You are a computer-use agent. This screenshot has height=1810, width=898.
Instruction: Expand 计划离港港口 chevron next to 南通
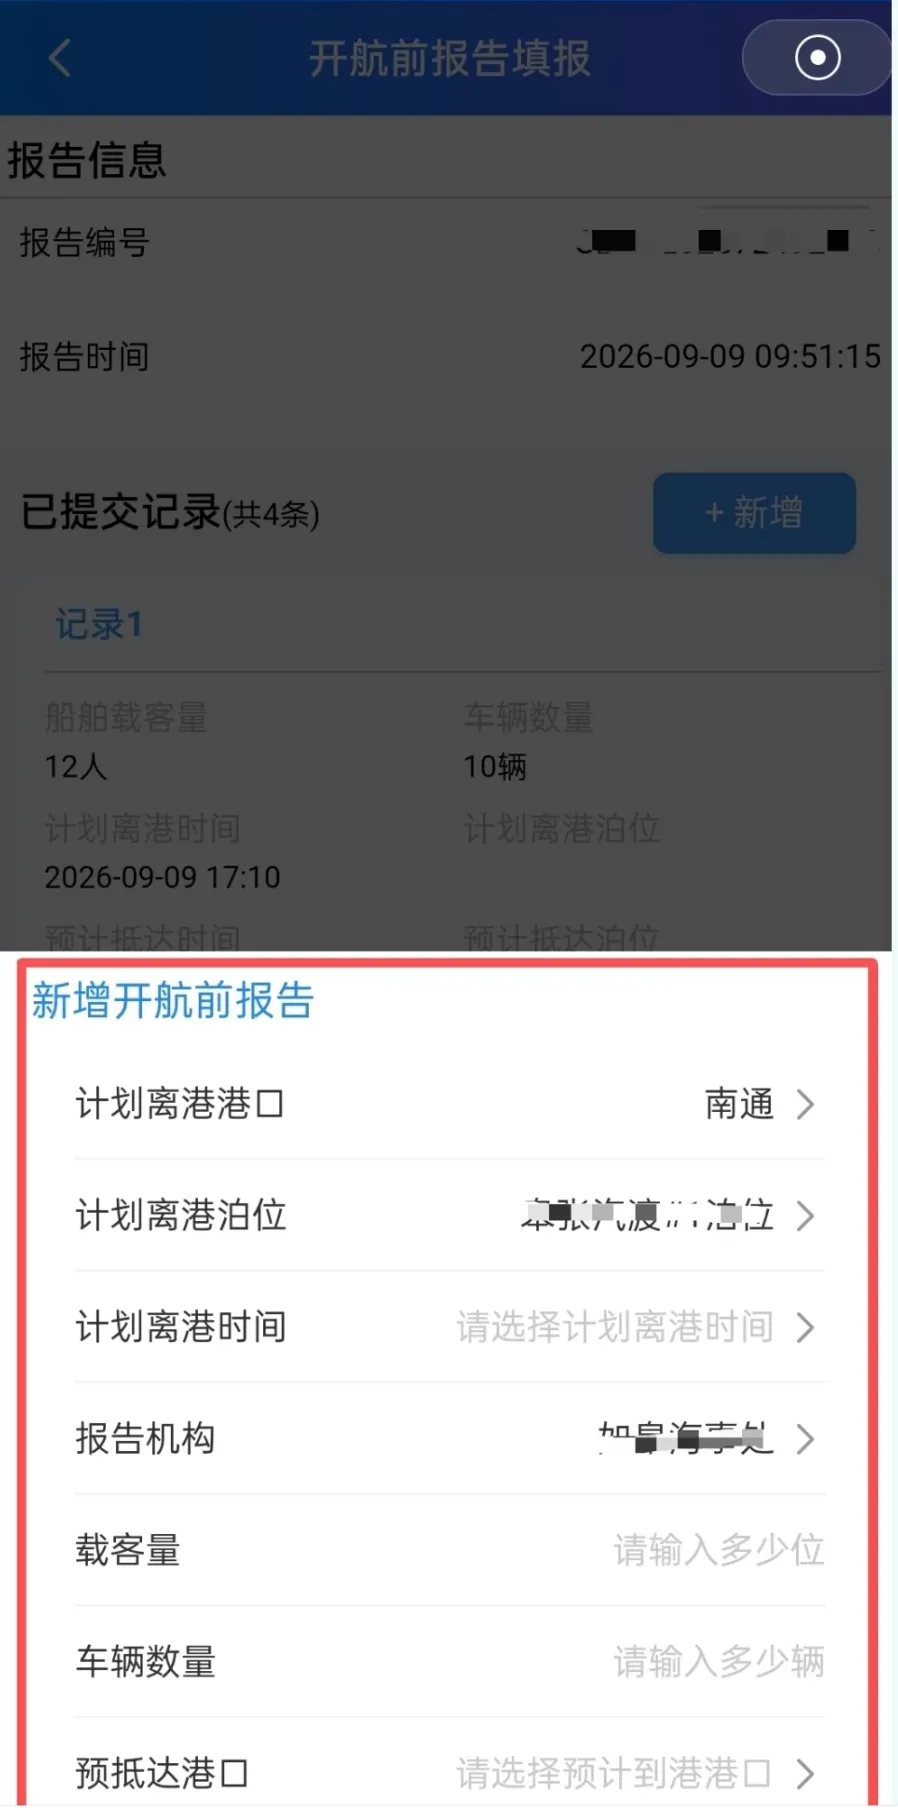coord(805,1104)
